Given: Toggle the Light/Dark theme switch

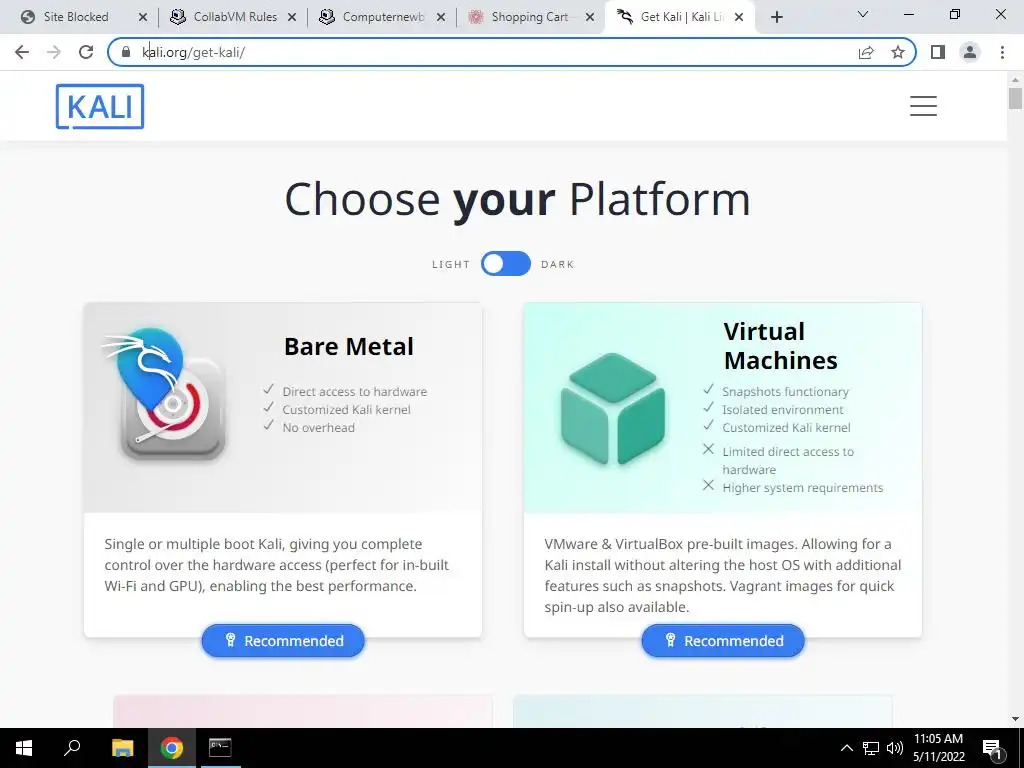Looking at the screenshot, I should pos(505,264).
